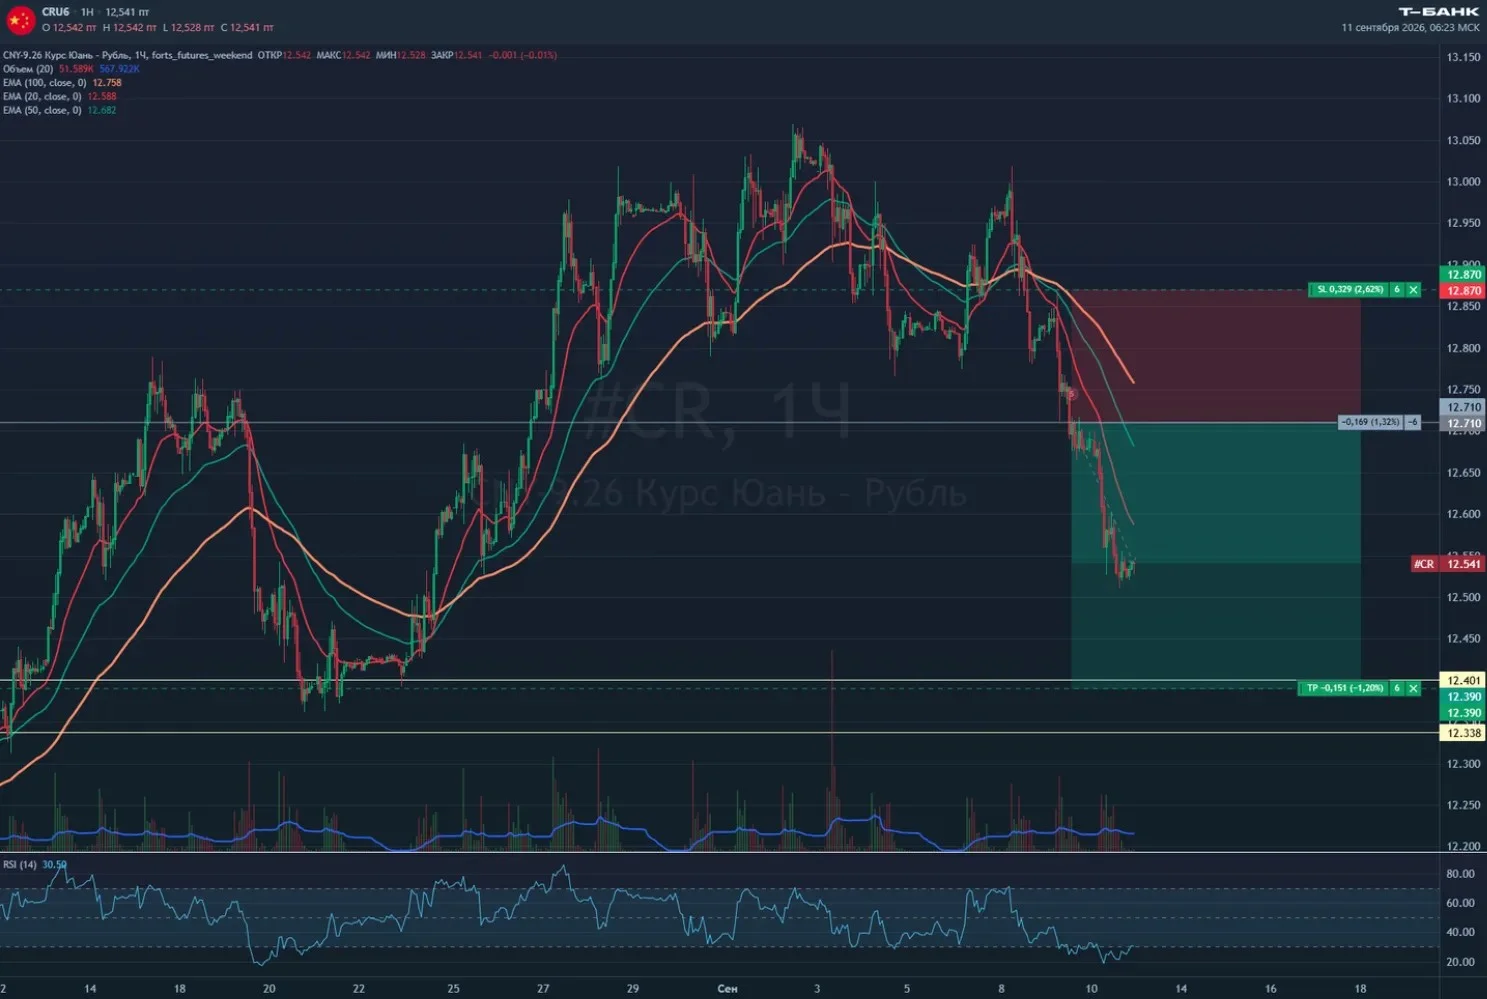The width and height of the screenshot is (1487, 999).
Task: Click the #CR current price tag
Action: 1447,564
